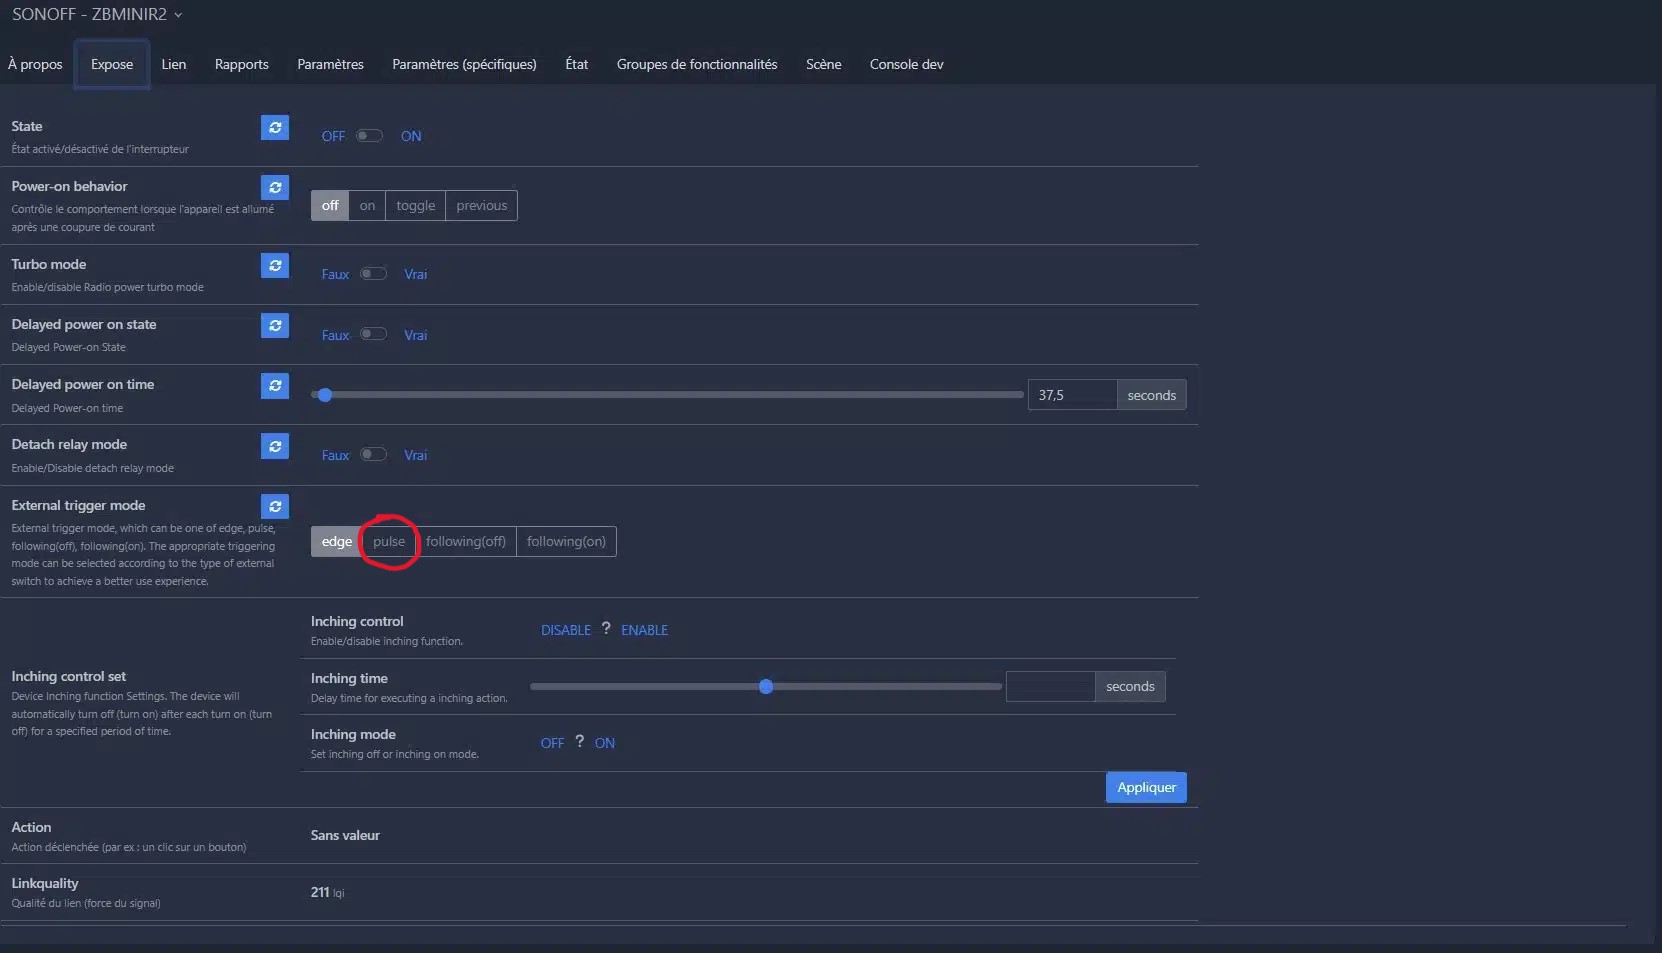Click ENABLE for Inching control

(x=644, y=631)
